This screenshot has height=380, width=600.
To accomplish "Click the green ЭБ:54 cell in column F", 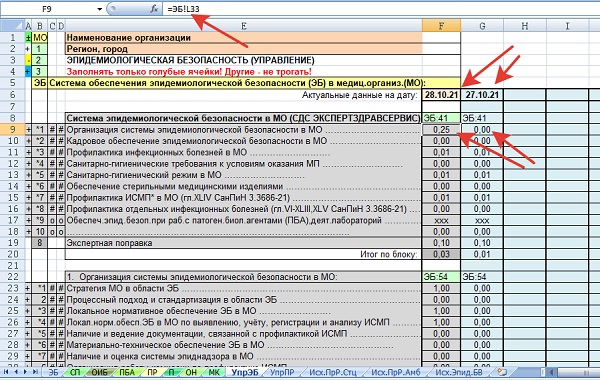I will coord(441,277).
